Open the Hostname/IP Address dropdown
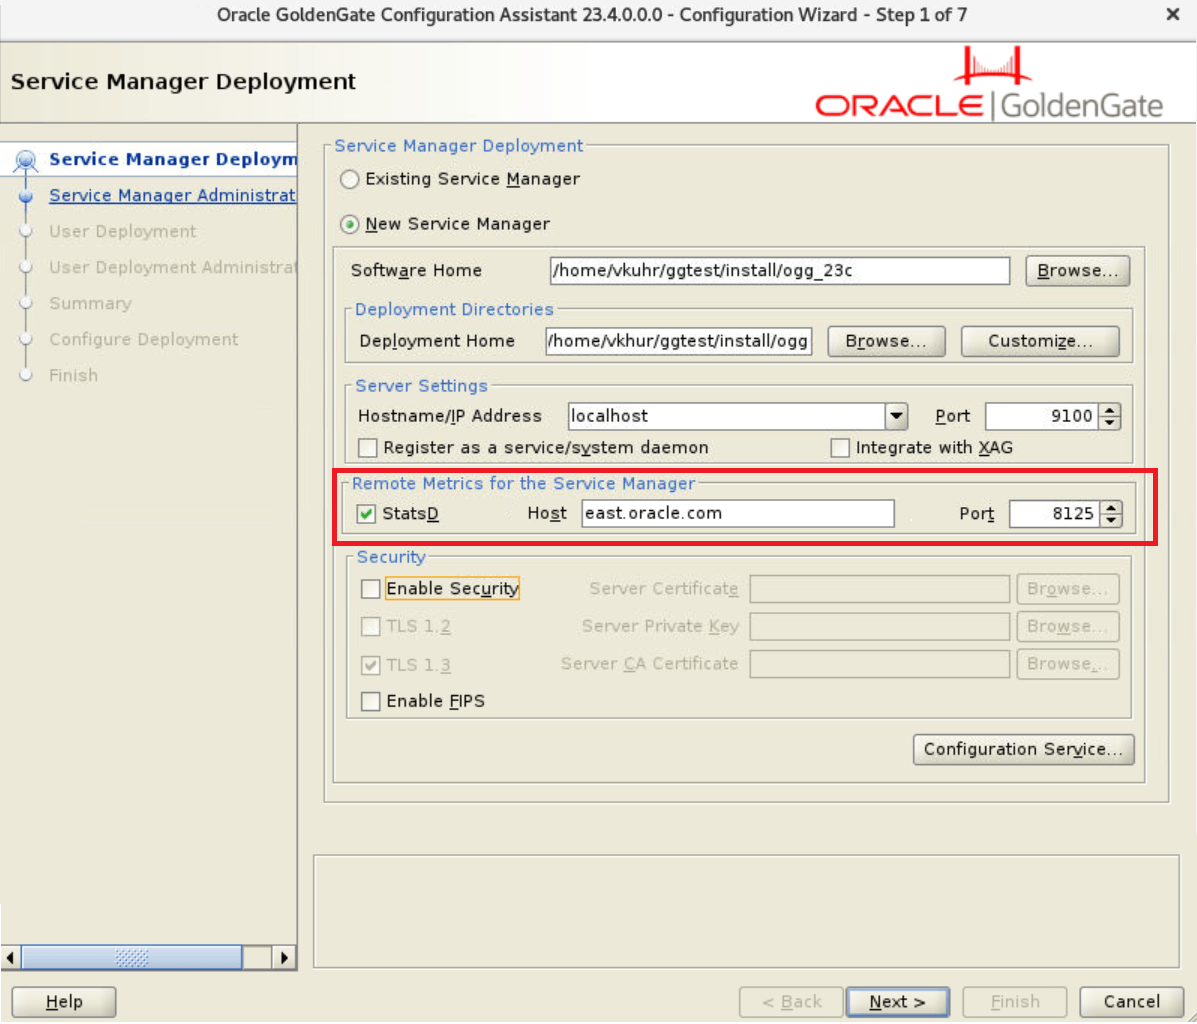Screen dimensions: 1197x1024 click(897, 416)
